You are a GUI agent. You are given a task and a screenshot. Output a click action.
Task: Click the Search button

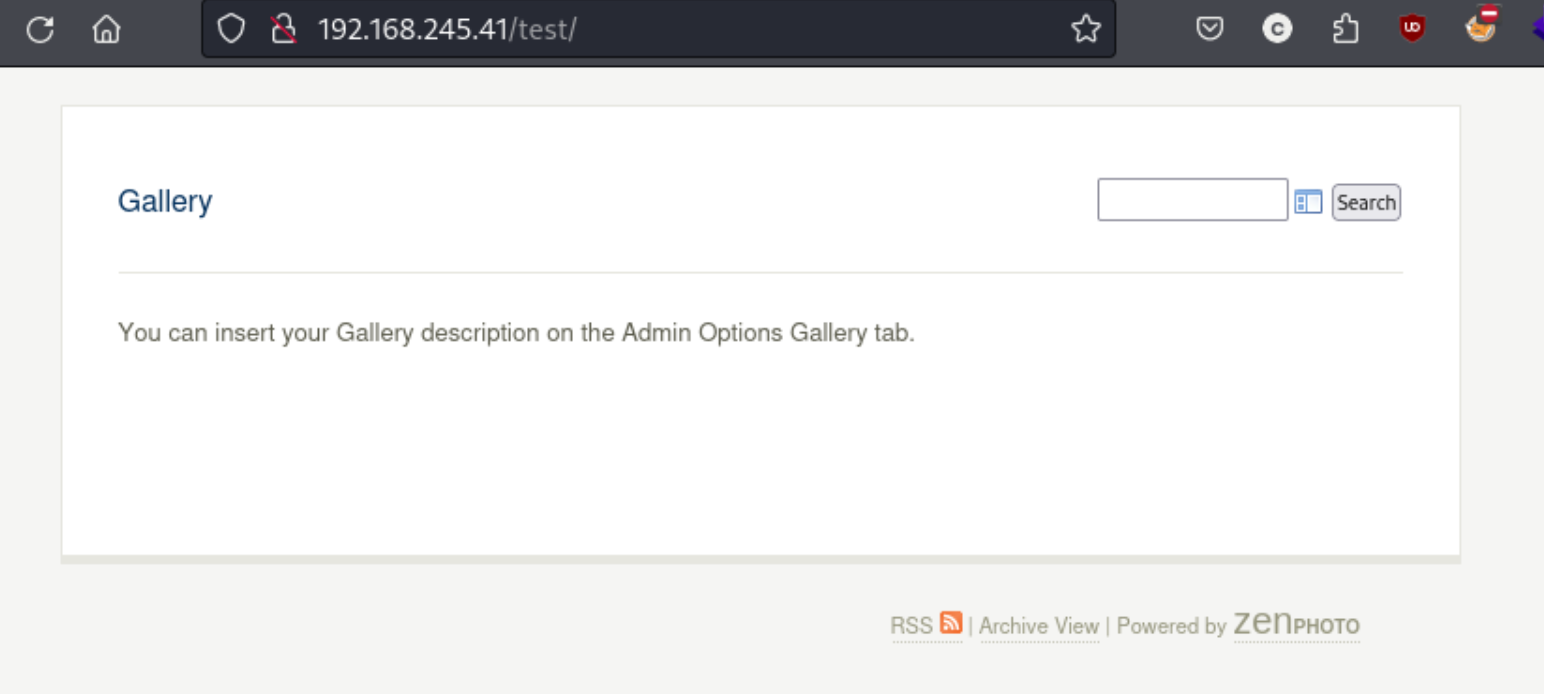[x=1366, y=203]
